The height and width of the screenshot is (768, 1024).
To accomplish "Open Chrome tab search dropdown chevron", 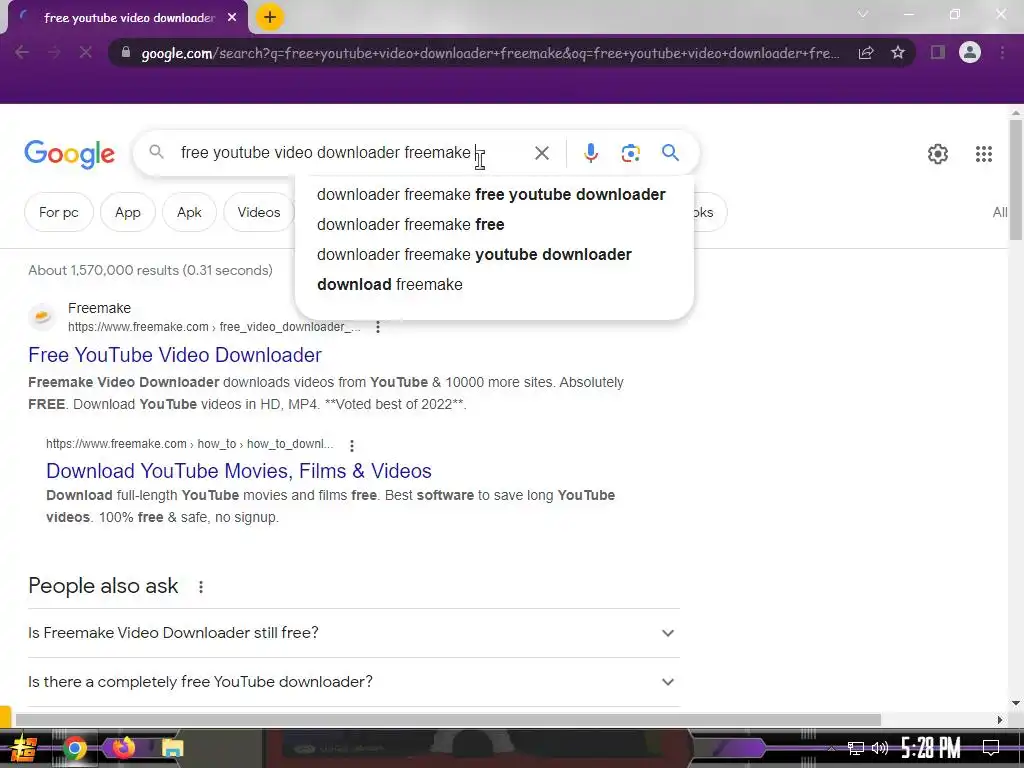I will coord(862,14).
